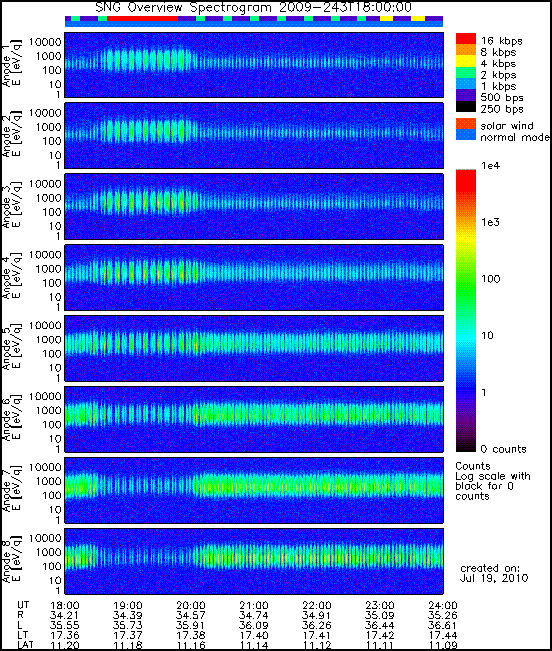The height and width of the screenshot is (651, 552).
Task: Click the R value 34.21
Action: point(64,615)
